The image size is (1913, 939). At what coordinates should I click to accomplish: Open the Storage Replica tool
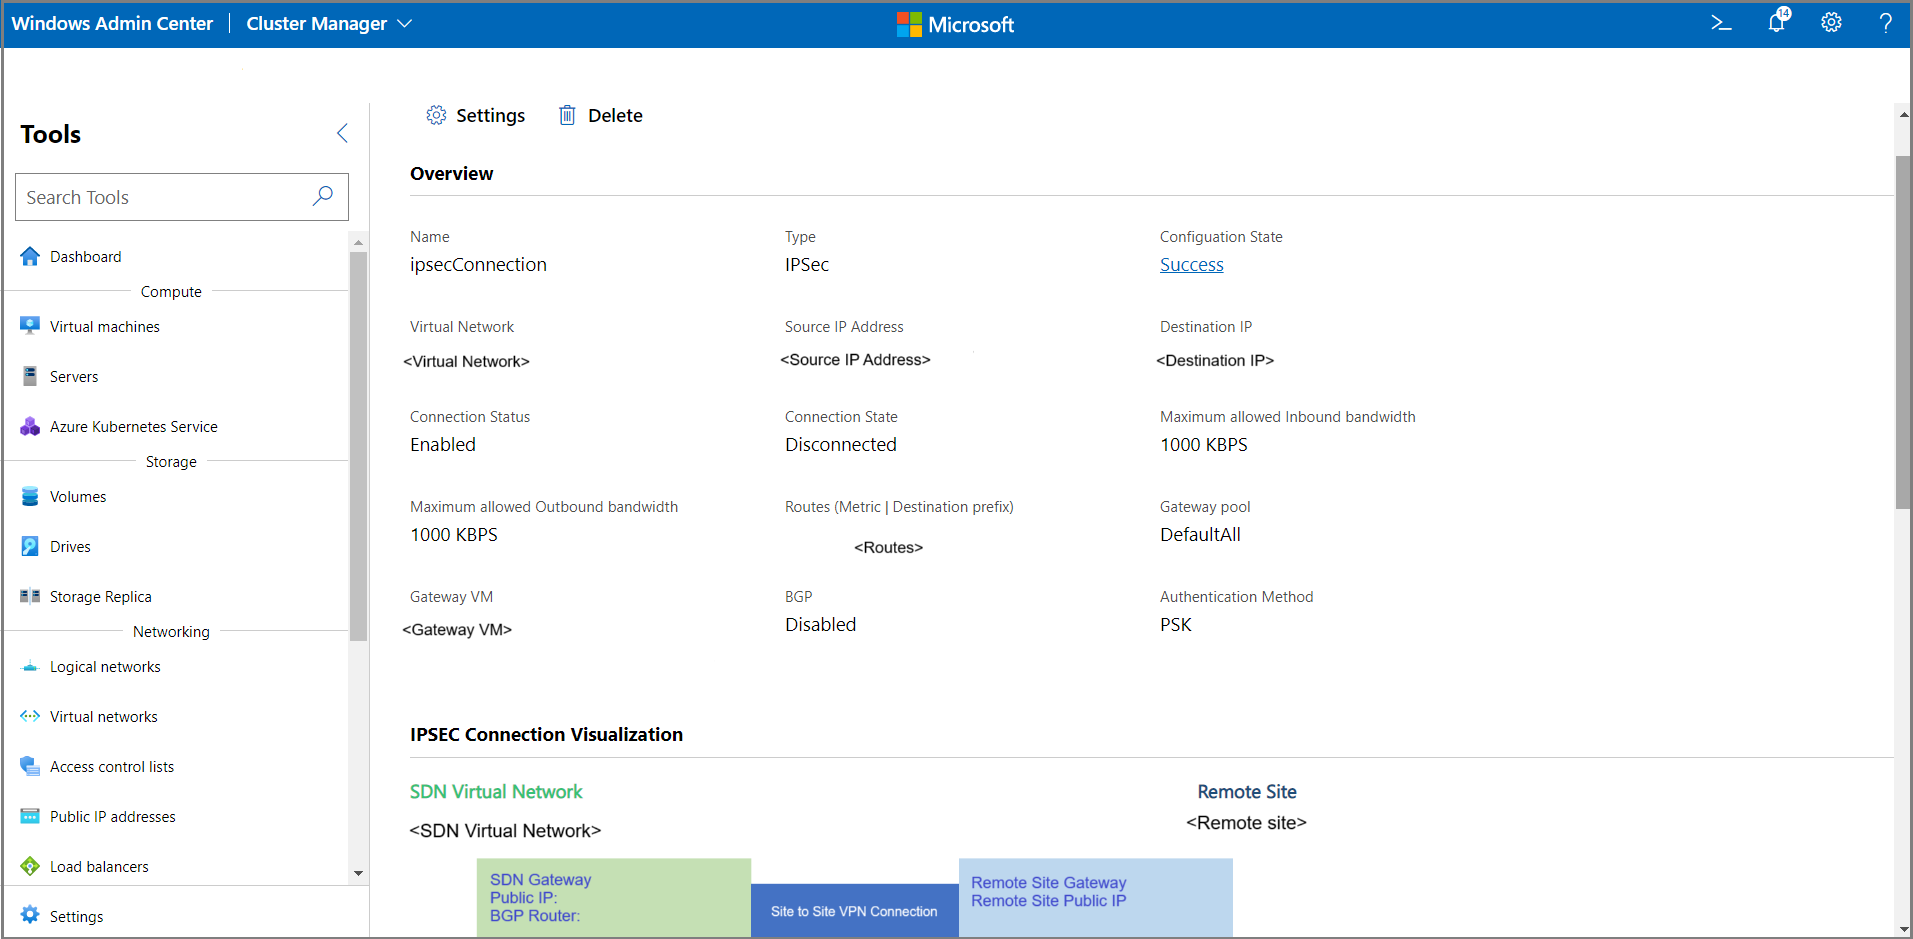(100, 597)
